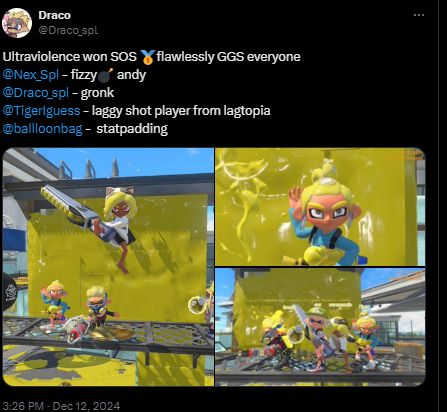Screen dimensions: 447x412
Task: Open Draco's profile avatar picture
Action: [17, 23]
